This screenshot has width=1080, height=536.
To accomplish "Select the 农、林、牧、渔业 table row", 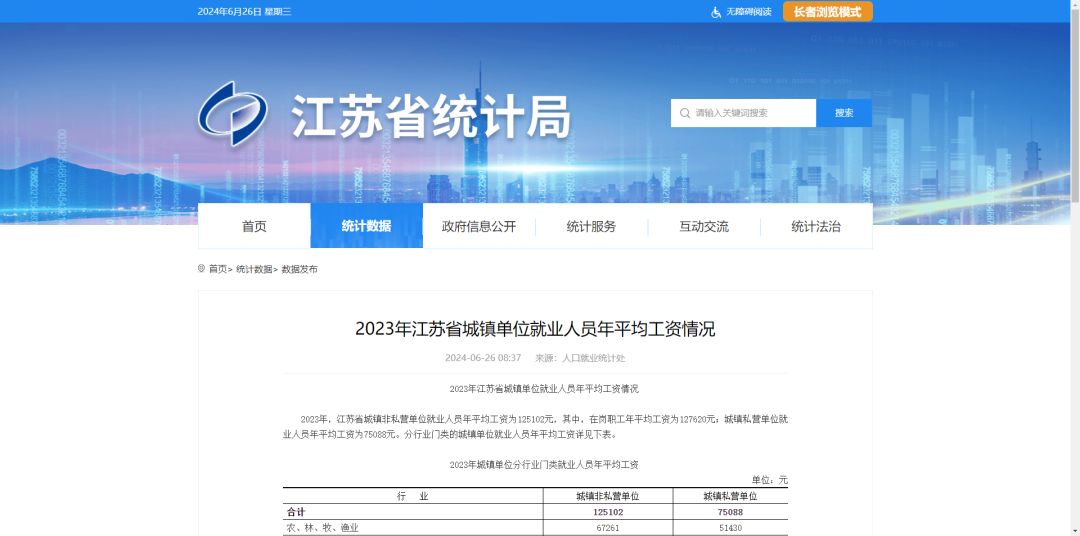I will [323, 527].
